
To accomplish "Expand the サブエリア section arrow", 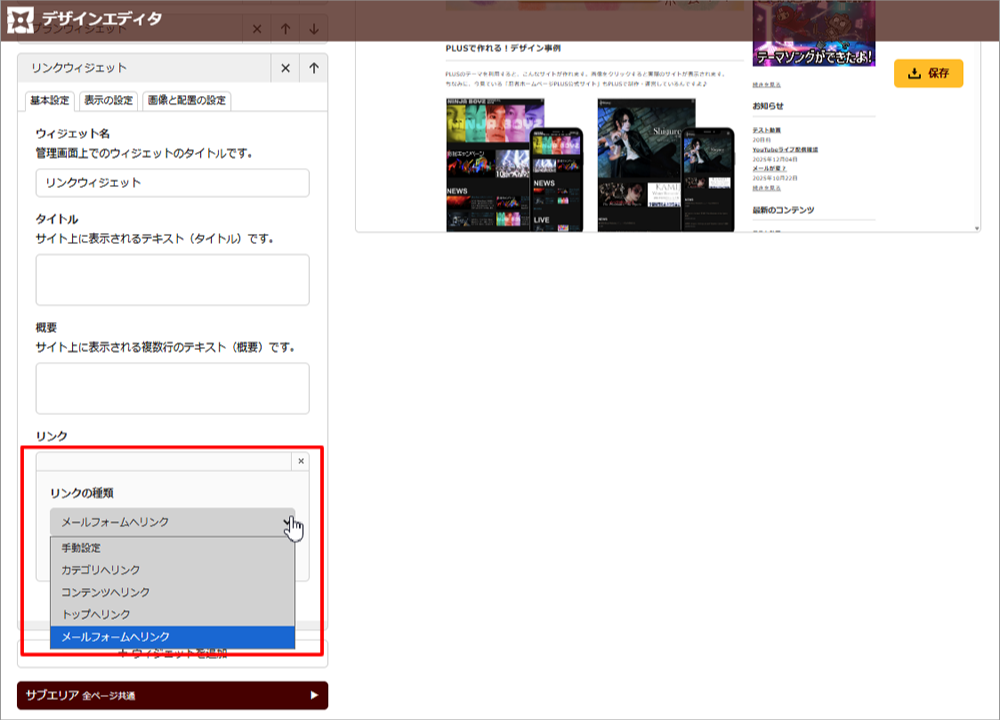I will coord(314,695).
